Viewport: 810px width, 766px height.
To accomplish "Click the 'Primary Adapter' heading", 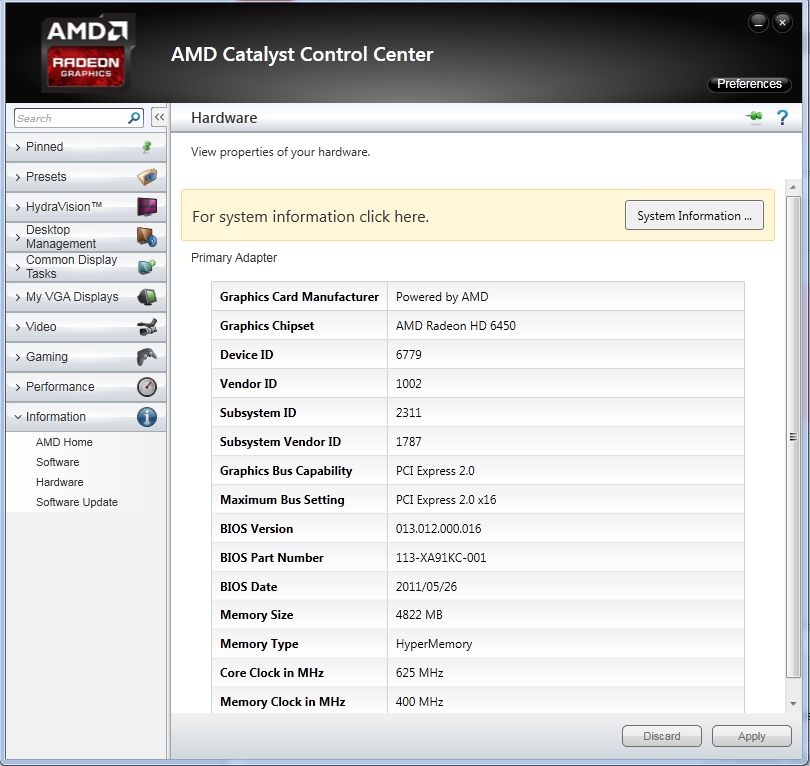I will pos(233,257).
